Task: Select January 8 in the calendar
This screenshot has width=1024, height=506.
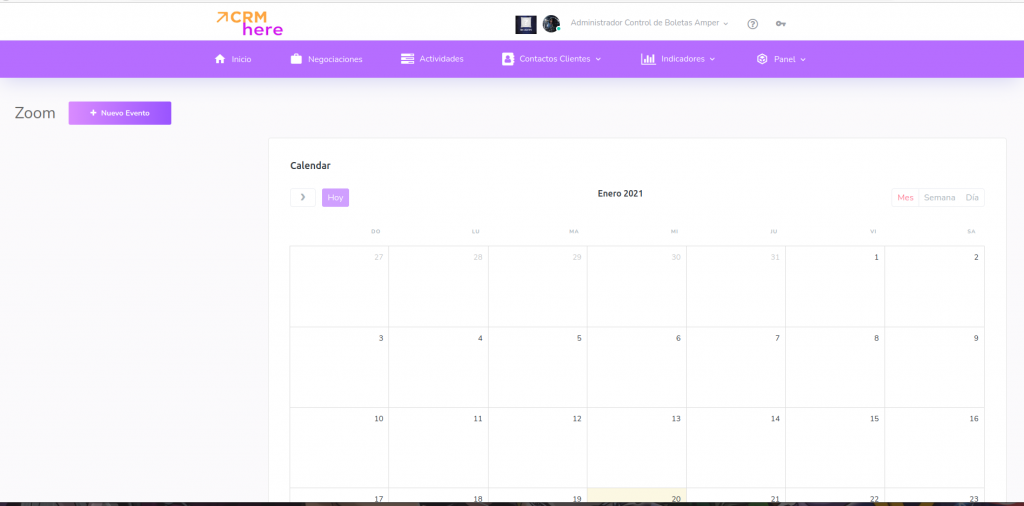Action: click(835, 368)
